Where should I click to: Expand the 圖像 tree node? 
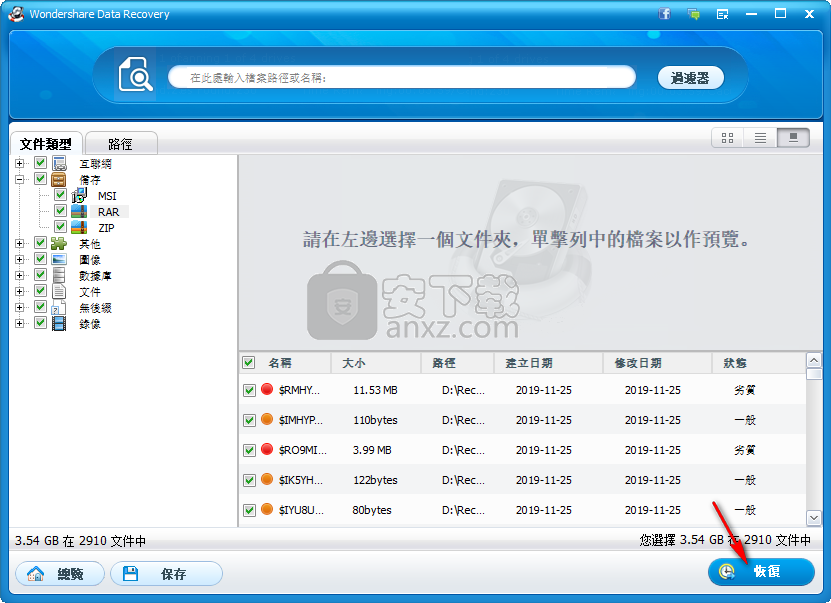[x=20, y=260]
